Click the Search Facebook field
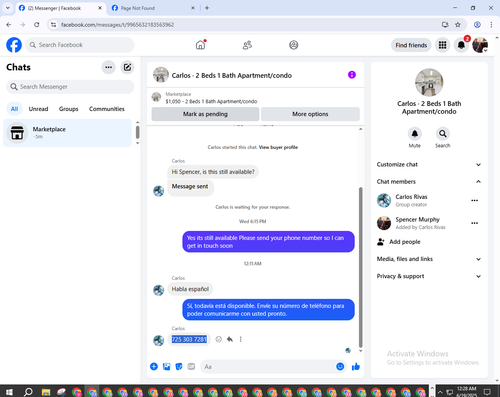 coord(80,45)
